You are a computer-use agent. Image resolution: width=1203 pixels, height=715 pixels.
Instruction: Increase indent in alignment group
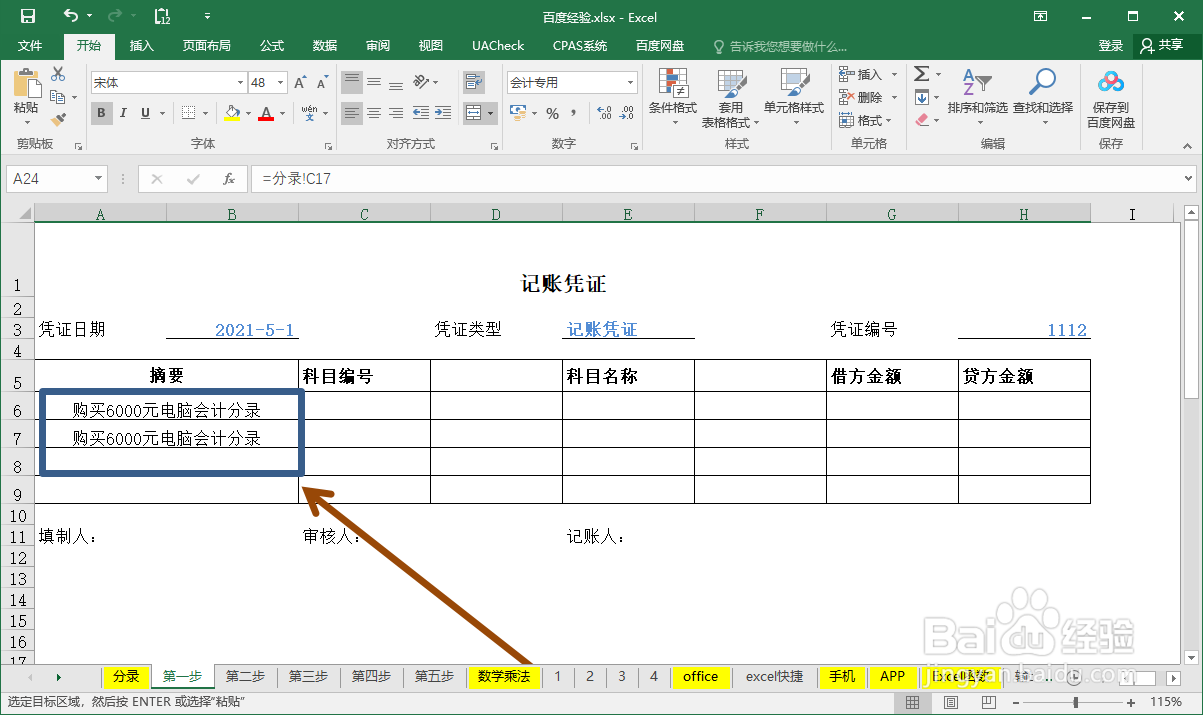pyautogui.click(x=444, y=113)
